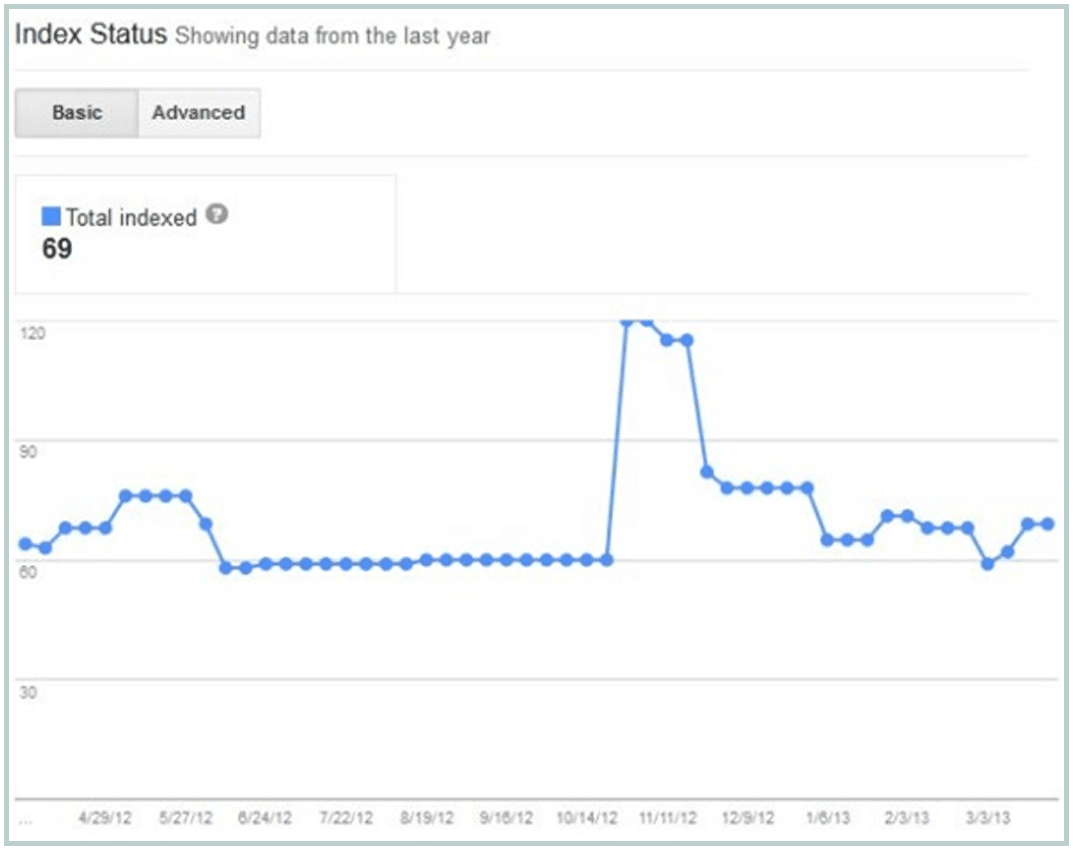Viewport: 1073px width, 850px height.
Task: Click the 4/29/12 date label
Action: coord(105,818)
